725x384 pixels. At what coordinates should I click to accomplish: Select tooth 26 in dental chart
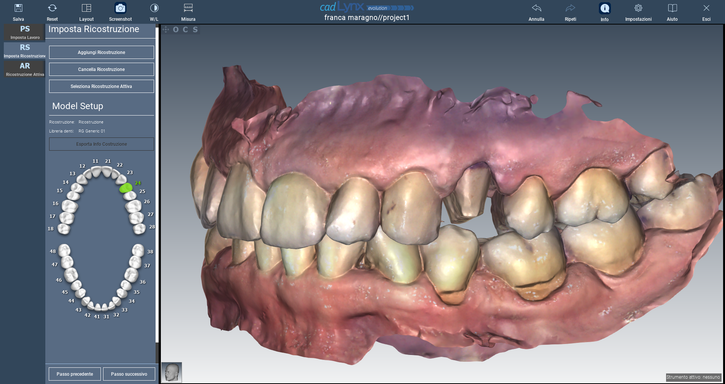click(134, 206)
